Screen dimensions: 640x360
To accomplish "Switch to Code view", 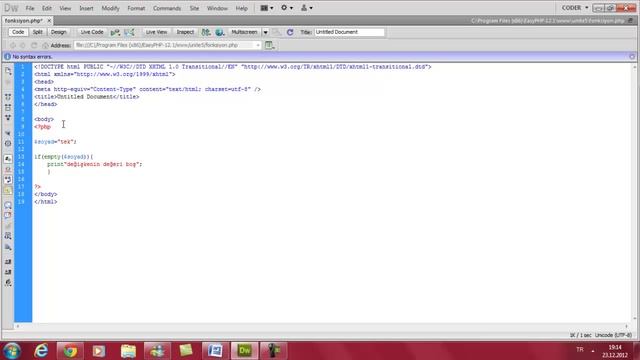I will (x=18, y=32).
